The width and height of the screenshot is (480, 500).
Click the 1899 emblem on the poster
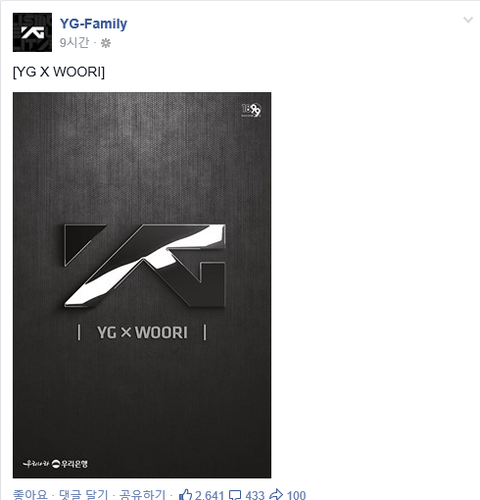point(251,110)
